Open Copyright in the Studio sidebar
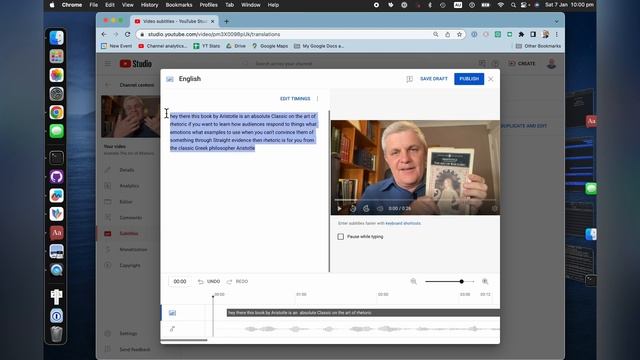Image resolution: width=640 pixels, height=360 pixels. 130,265
